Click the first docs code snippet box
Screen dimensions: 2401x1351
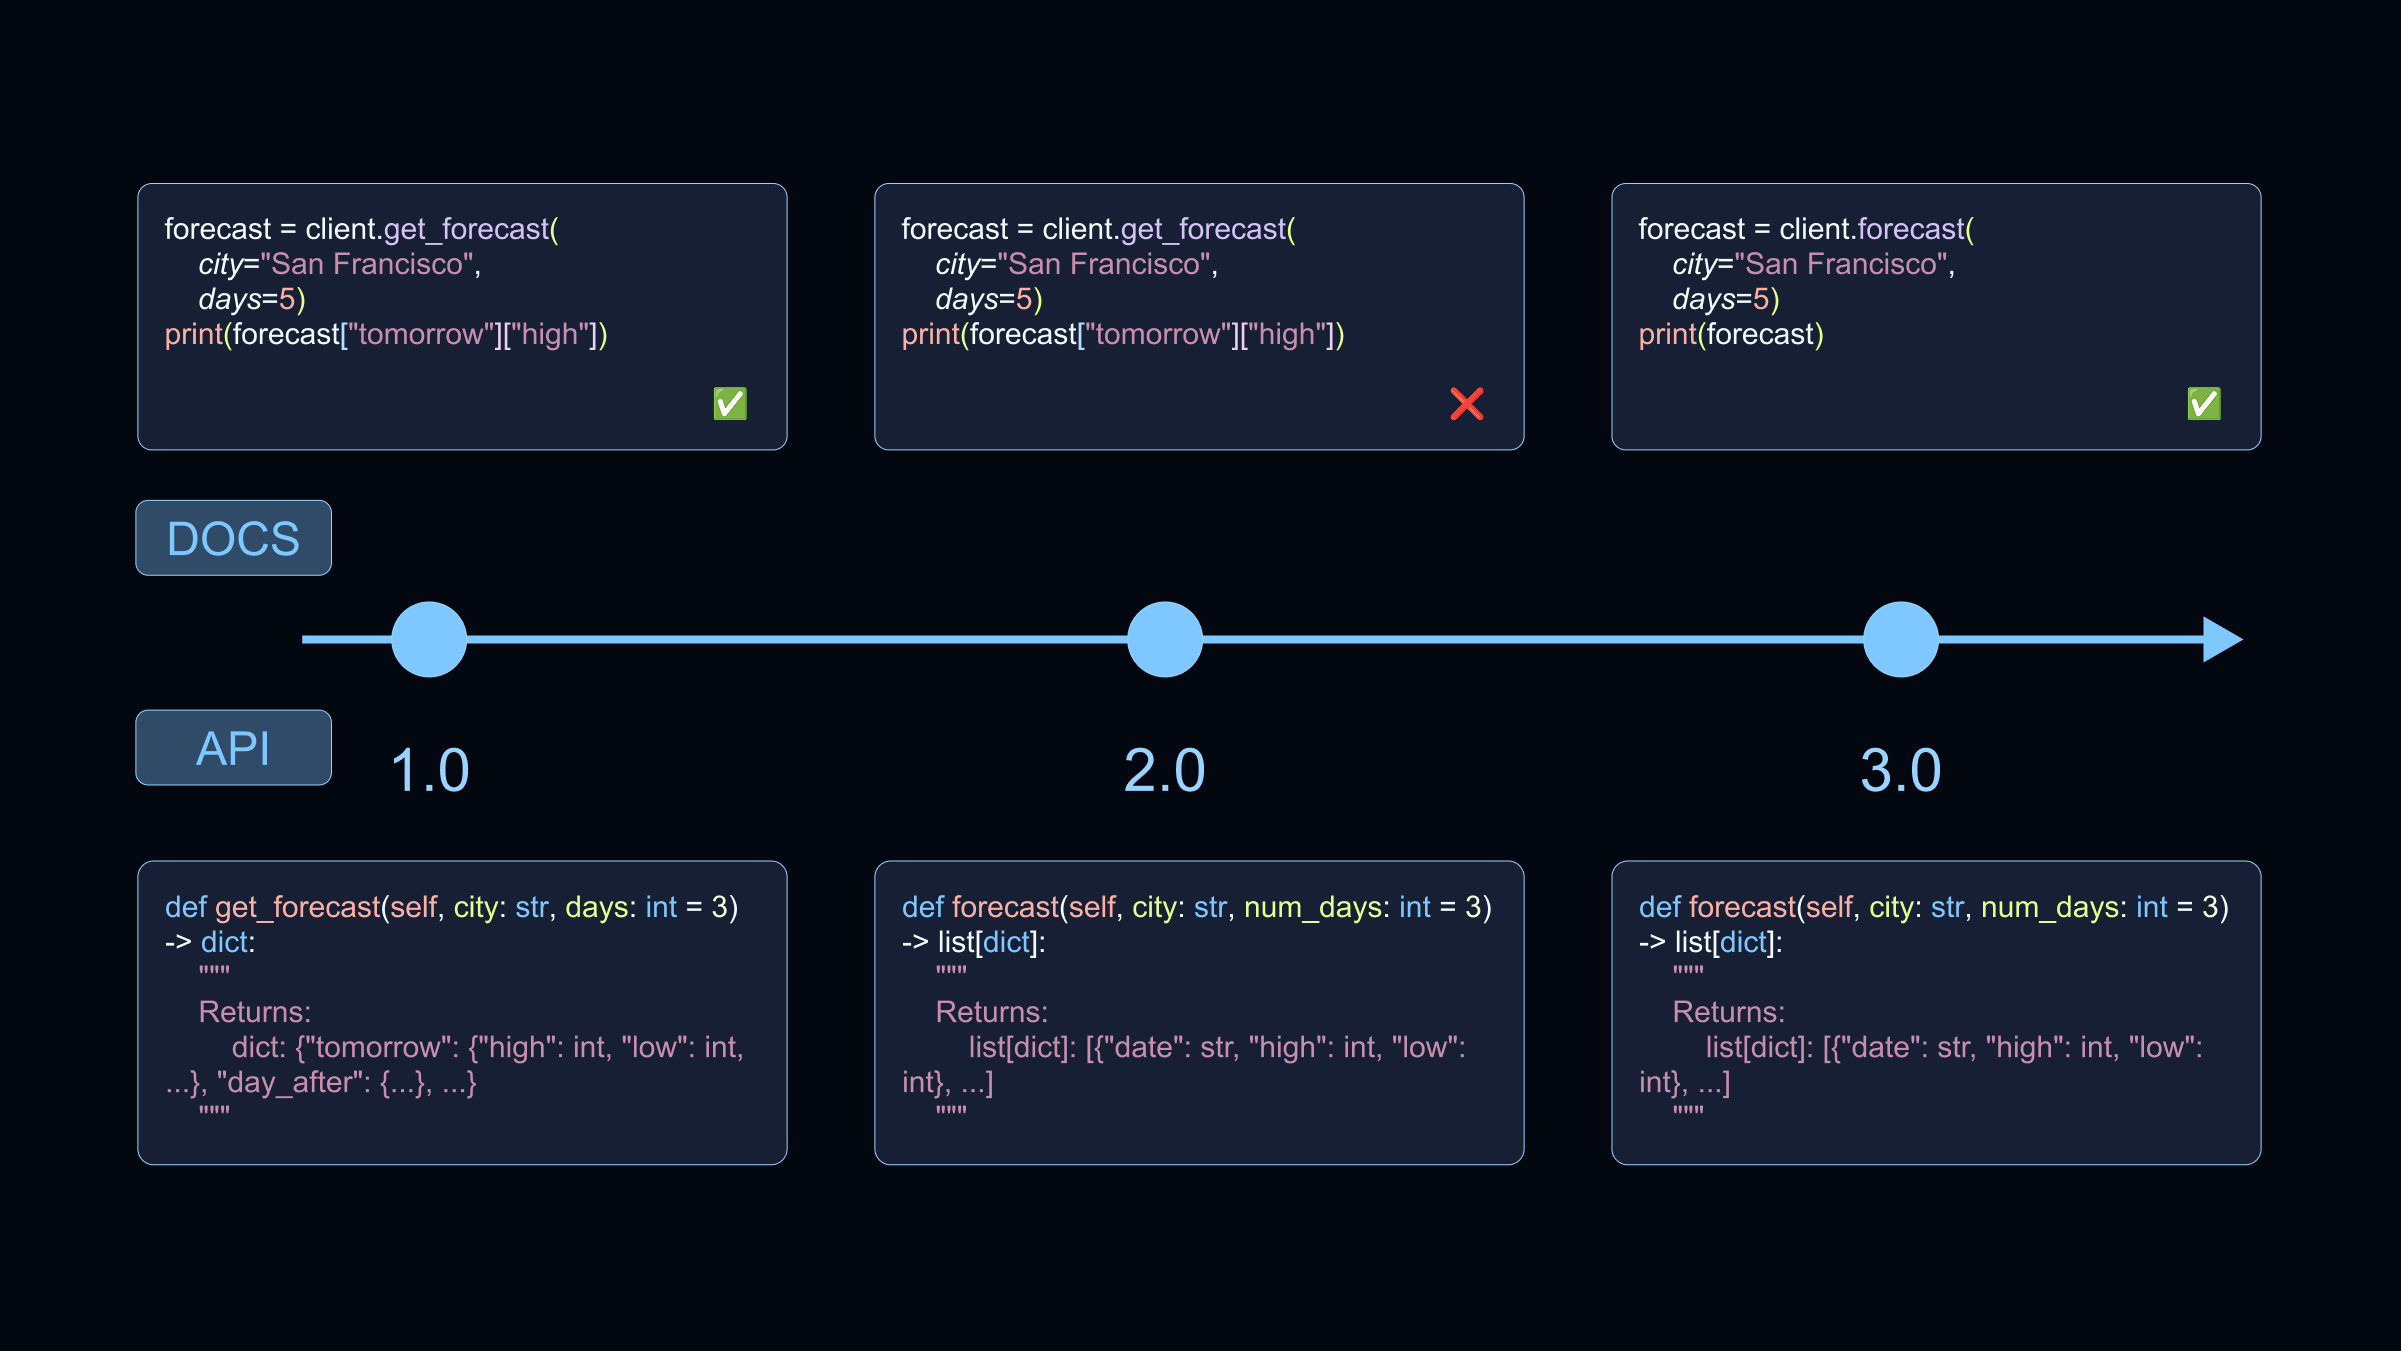click(462, 316)
